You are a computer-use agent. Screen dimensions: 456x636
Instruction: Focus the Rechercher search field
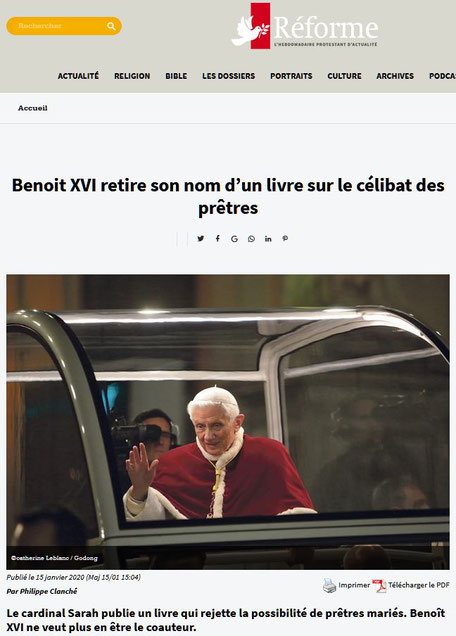pyautogui.click(x=57, y=26)
